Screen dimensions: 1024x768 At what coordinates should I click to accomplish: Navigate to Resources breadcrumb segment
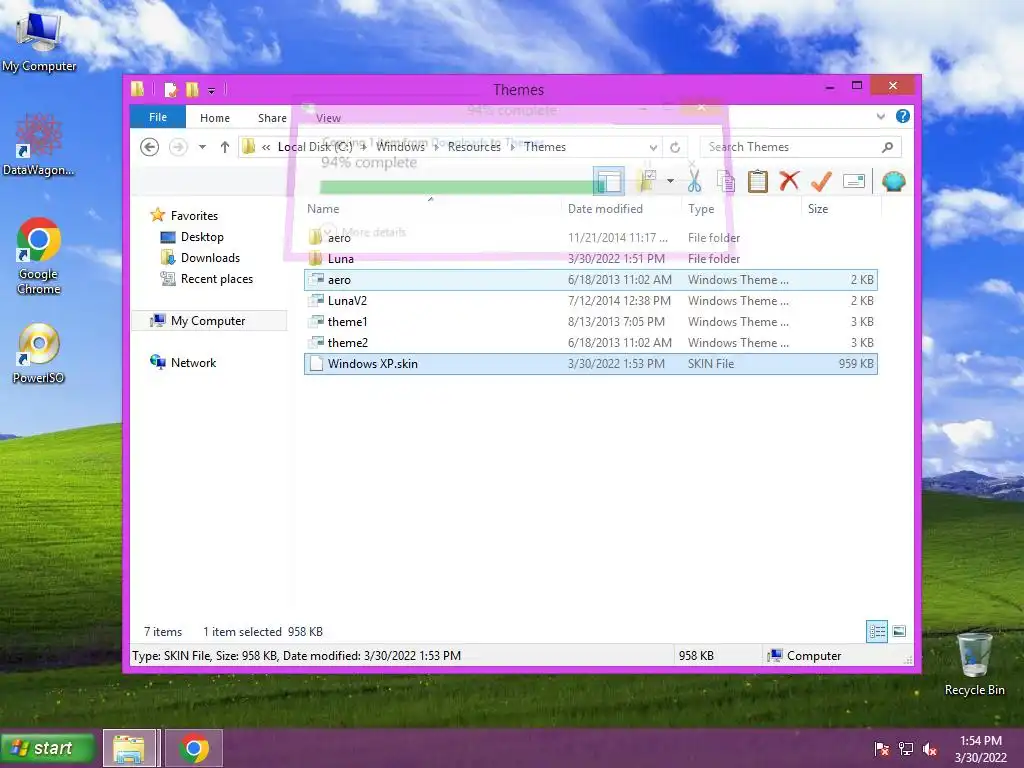click(x=474, y=147)
